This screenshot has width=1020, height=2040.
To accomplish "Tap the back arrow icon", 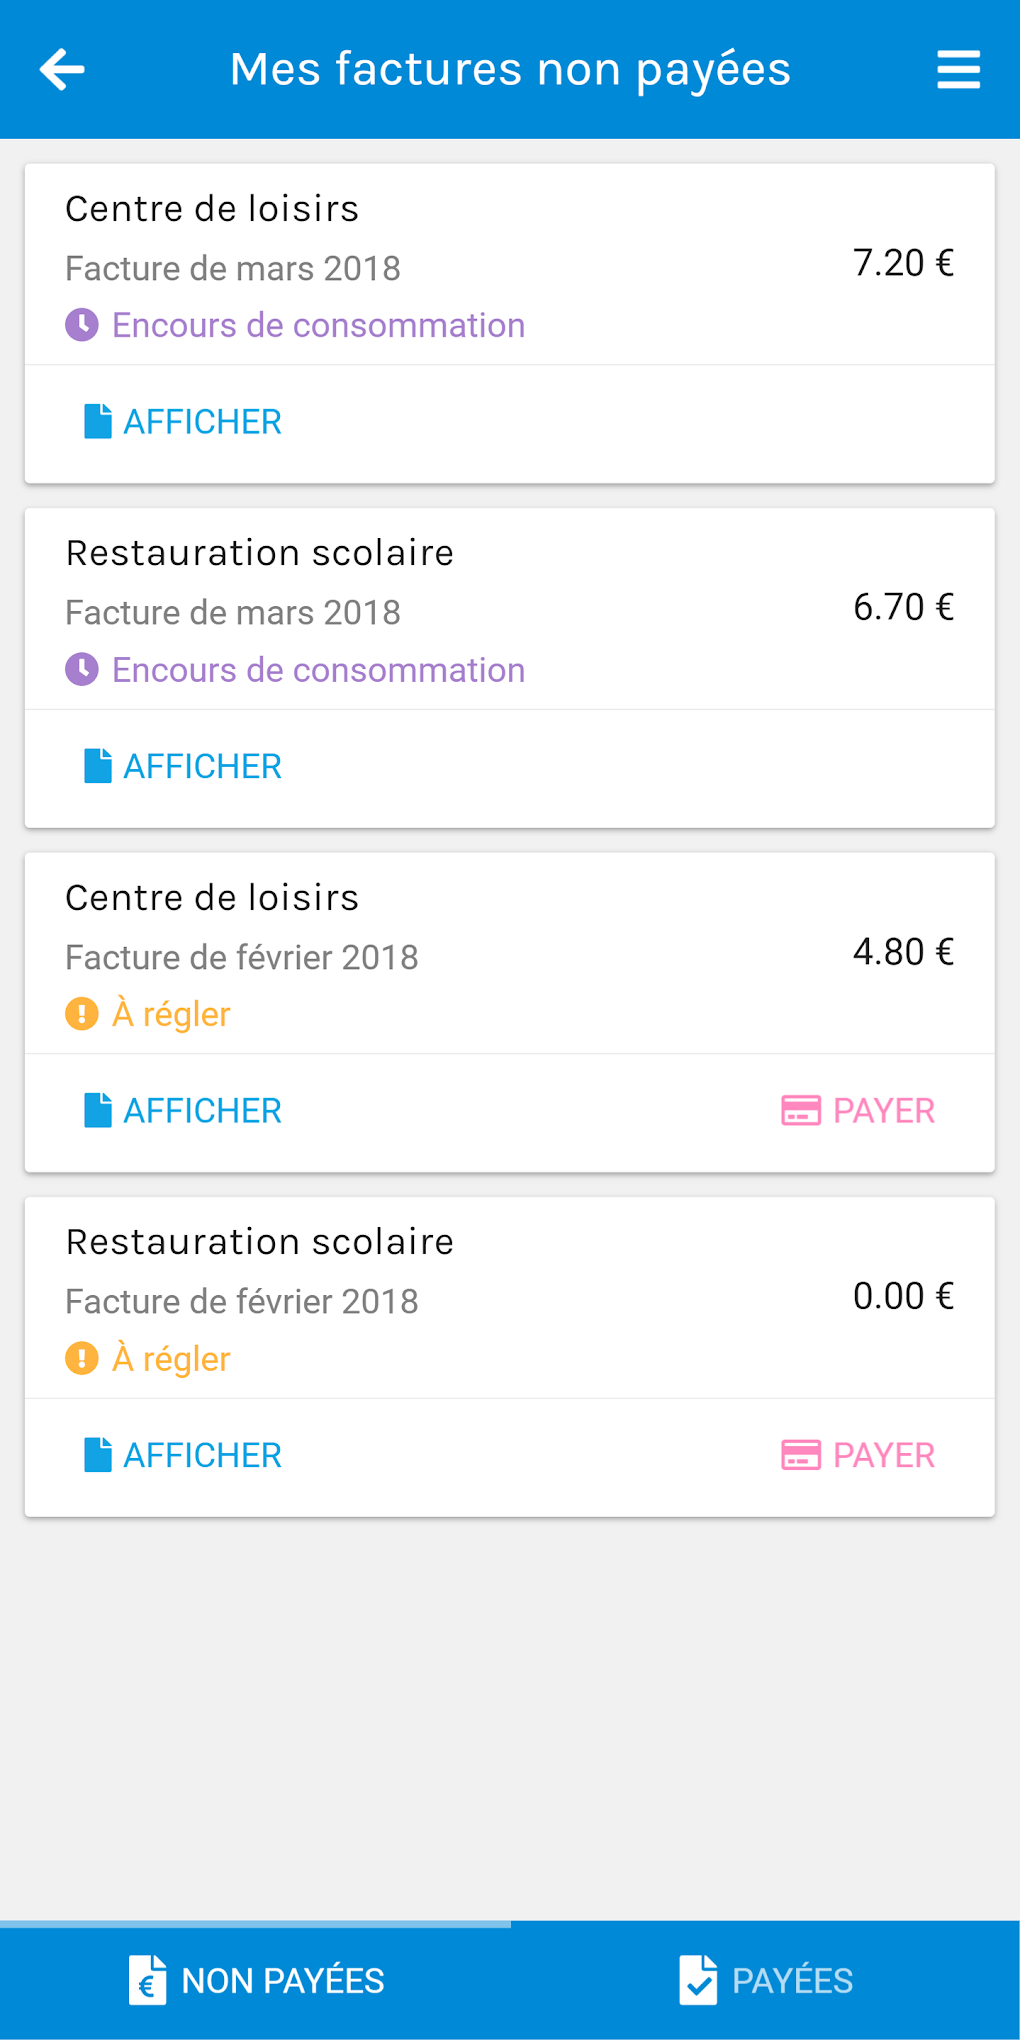I will tap(62, 70).
